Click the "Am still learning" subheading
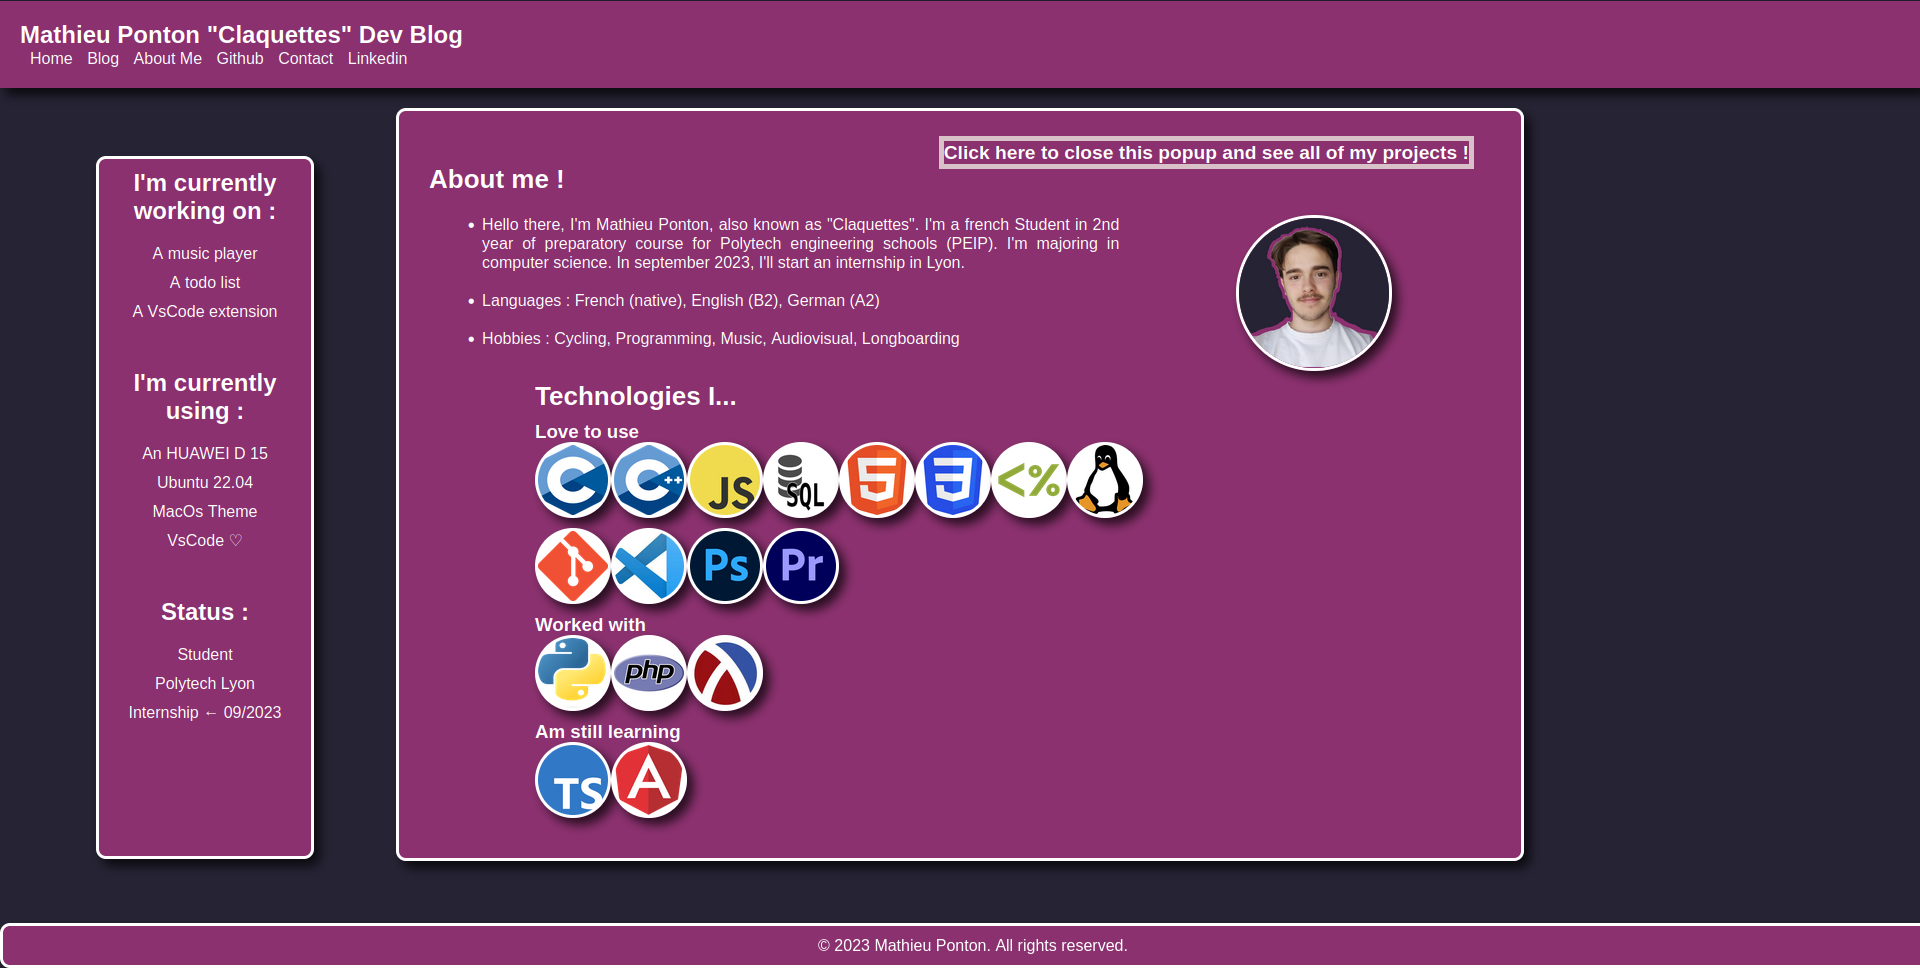The image size is (1920, 968). pyautogui.click(x=608, y=732)
